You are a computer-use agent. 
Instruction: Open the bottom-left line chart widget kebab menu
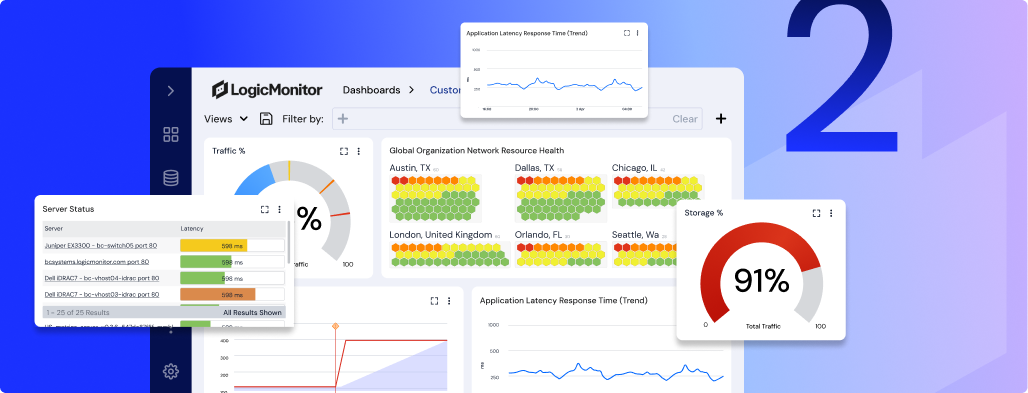click(449, 300)
